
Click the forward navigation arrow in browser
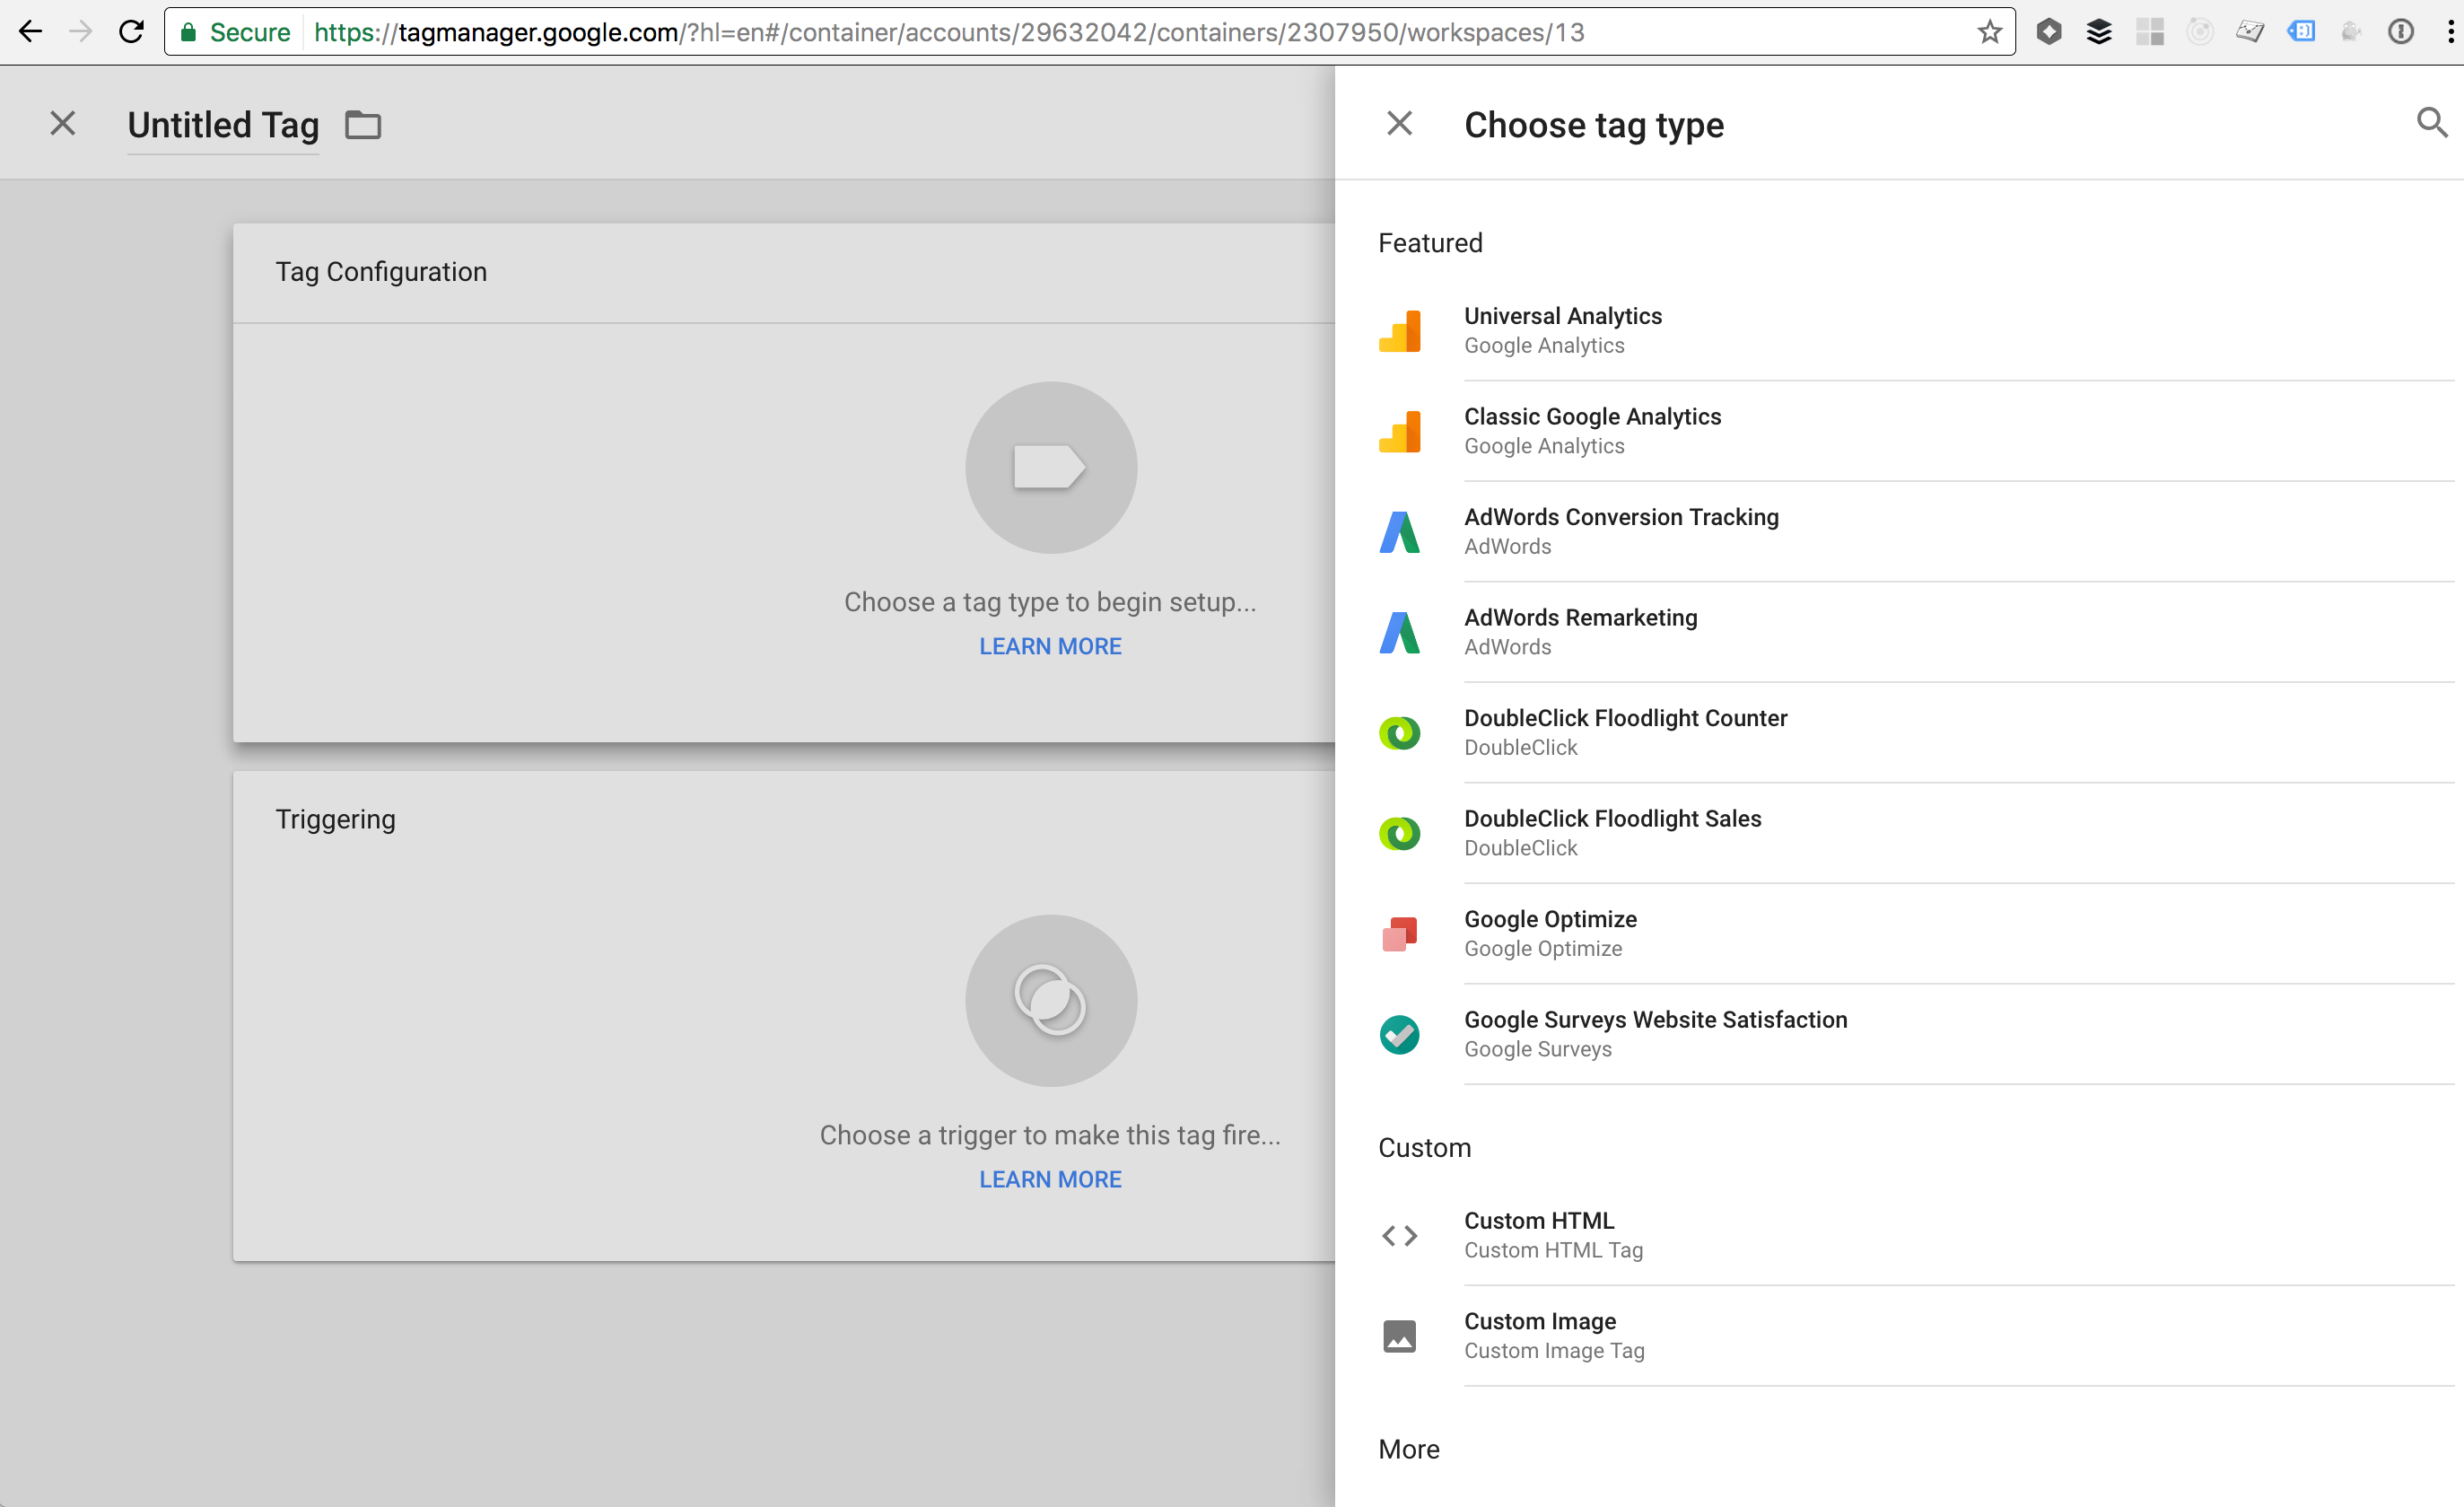click(x=81, y=32)
